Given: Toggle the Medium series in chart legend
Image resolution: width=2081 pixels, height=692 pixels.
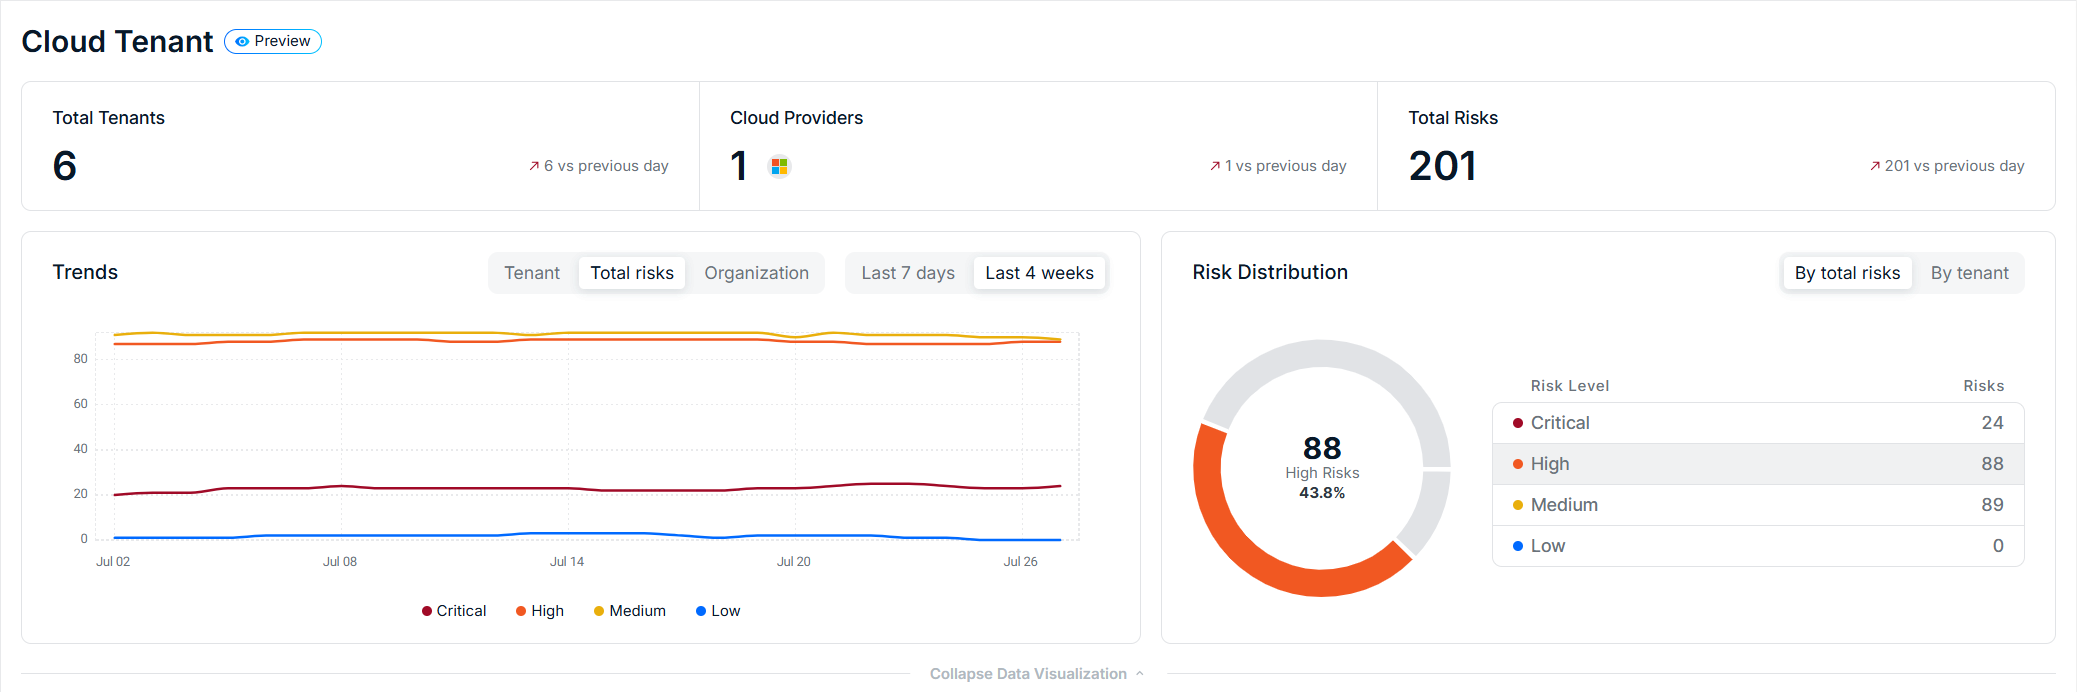Looking at the screenshot, I should click(630, 611).
